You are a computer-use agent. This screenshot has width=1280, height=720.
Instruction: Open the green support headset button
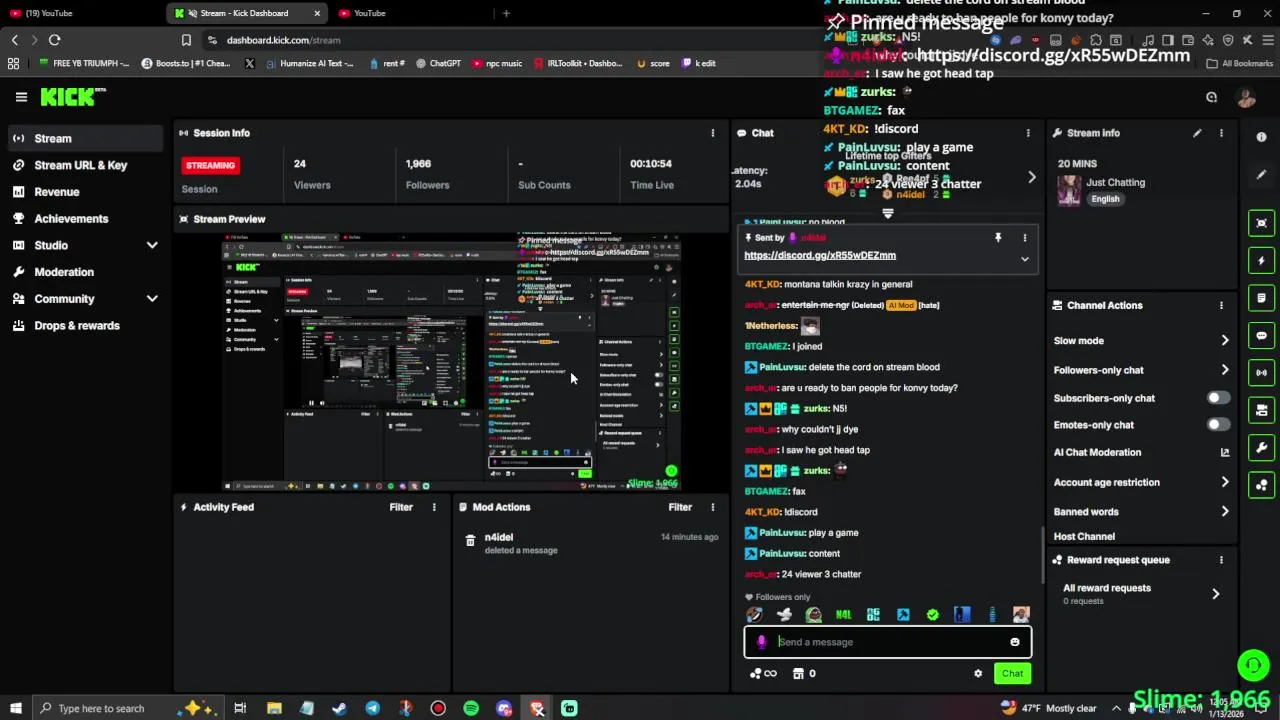point(1253,664)
